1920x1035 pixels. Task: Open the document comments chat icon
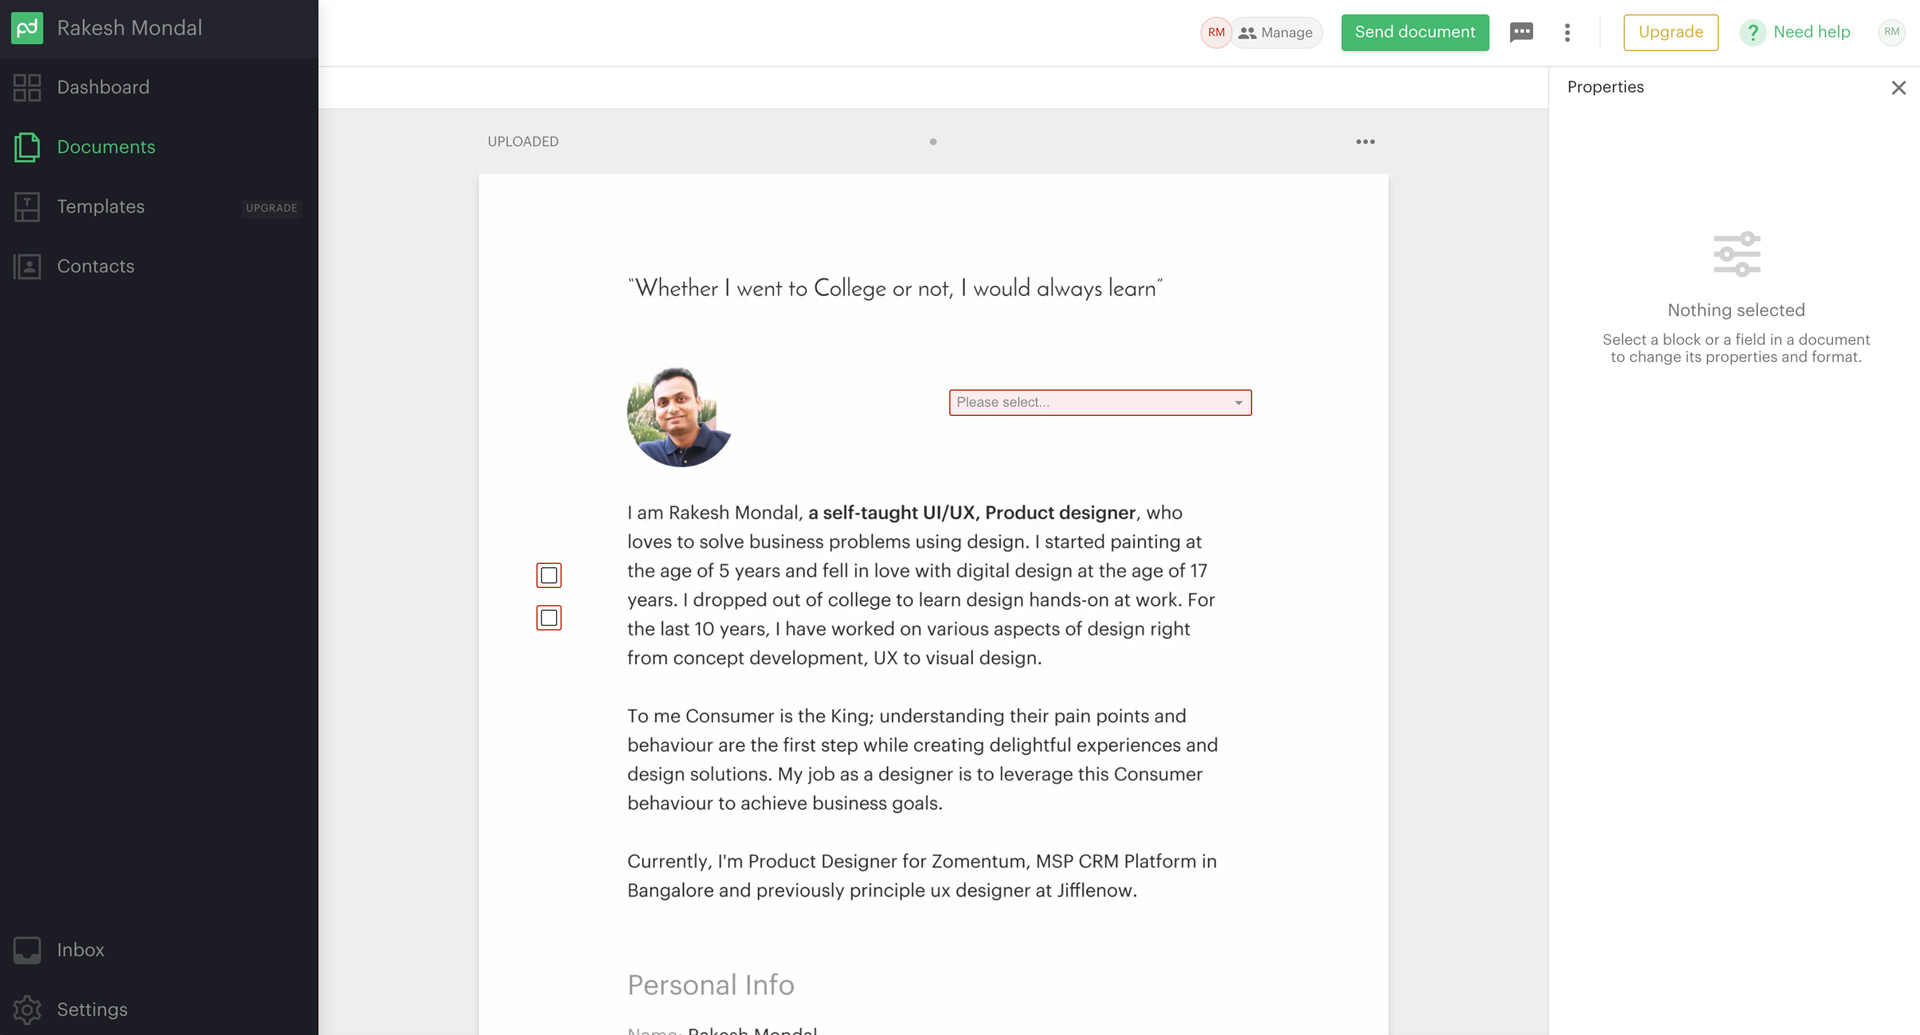(1521, 32)
